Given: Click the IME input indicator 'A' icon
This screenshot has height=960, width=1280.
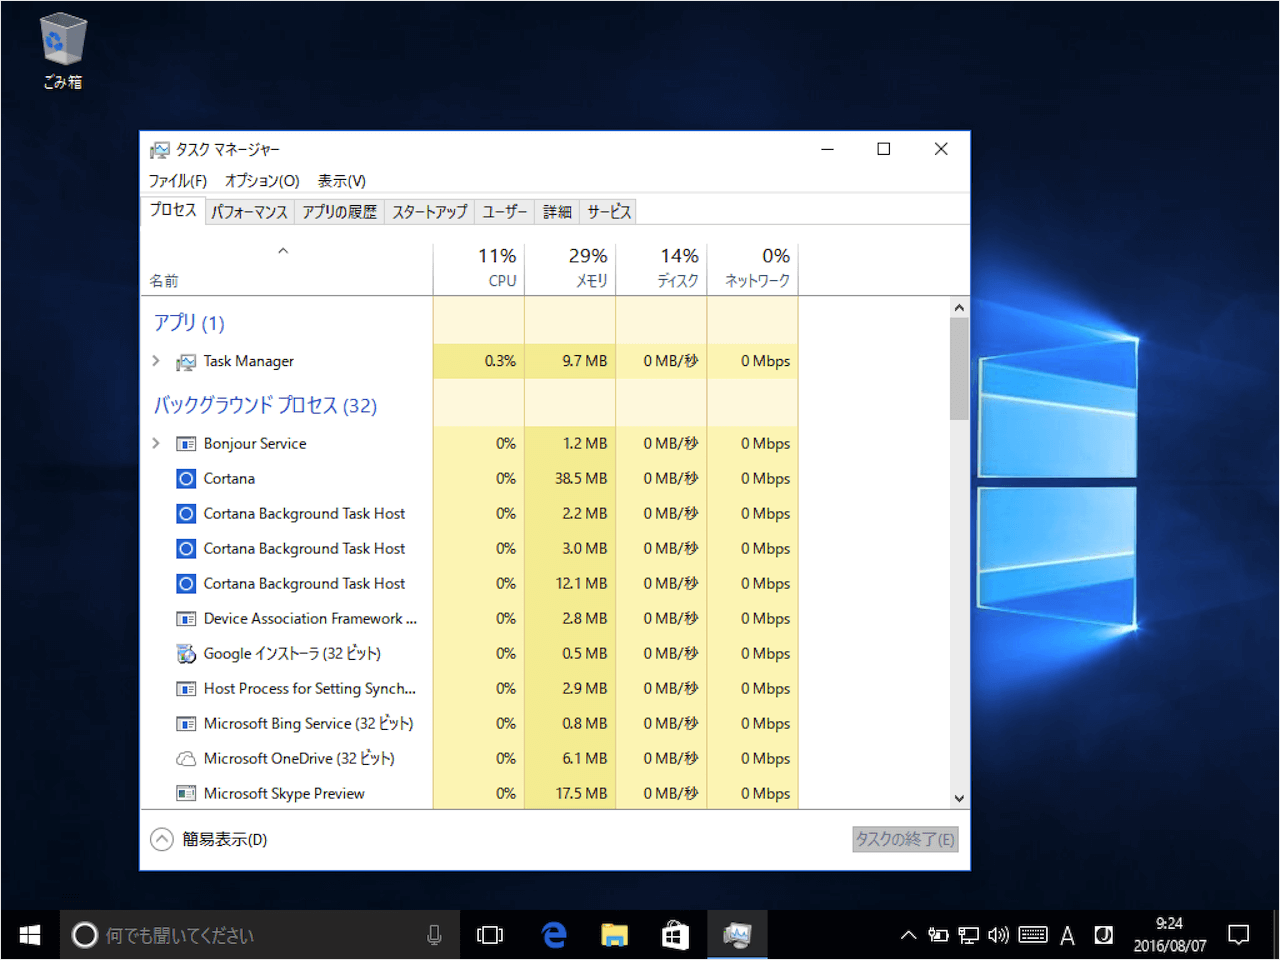Looking at the screenshot, I should coord(1067,934).
